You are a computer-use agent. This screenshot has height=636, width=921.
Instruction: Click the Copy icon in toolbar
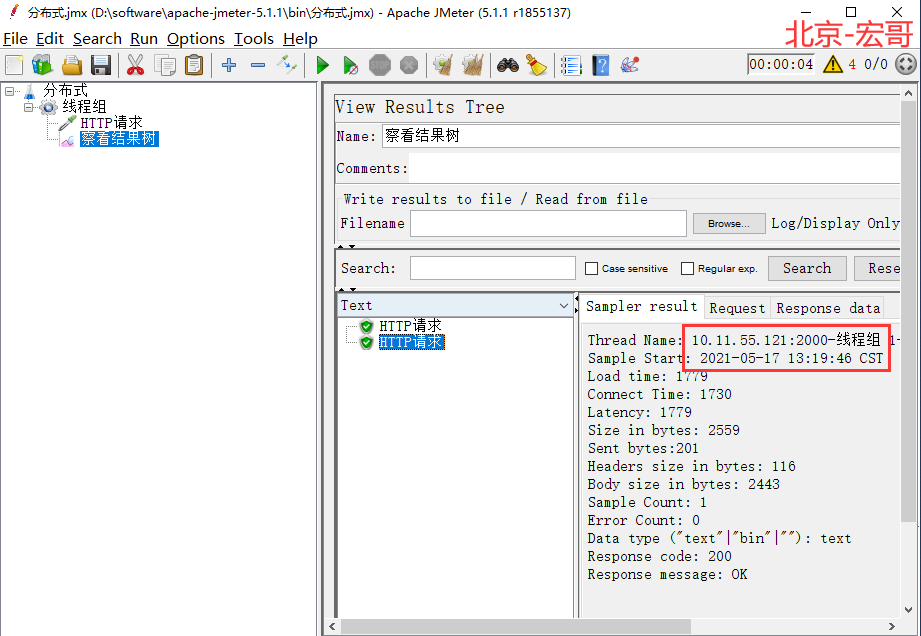pyautogui.click(x=165, y=65)
